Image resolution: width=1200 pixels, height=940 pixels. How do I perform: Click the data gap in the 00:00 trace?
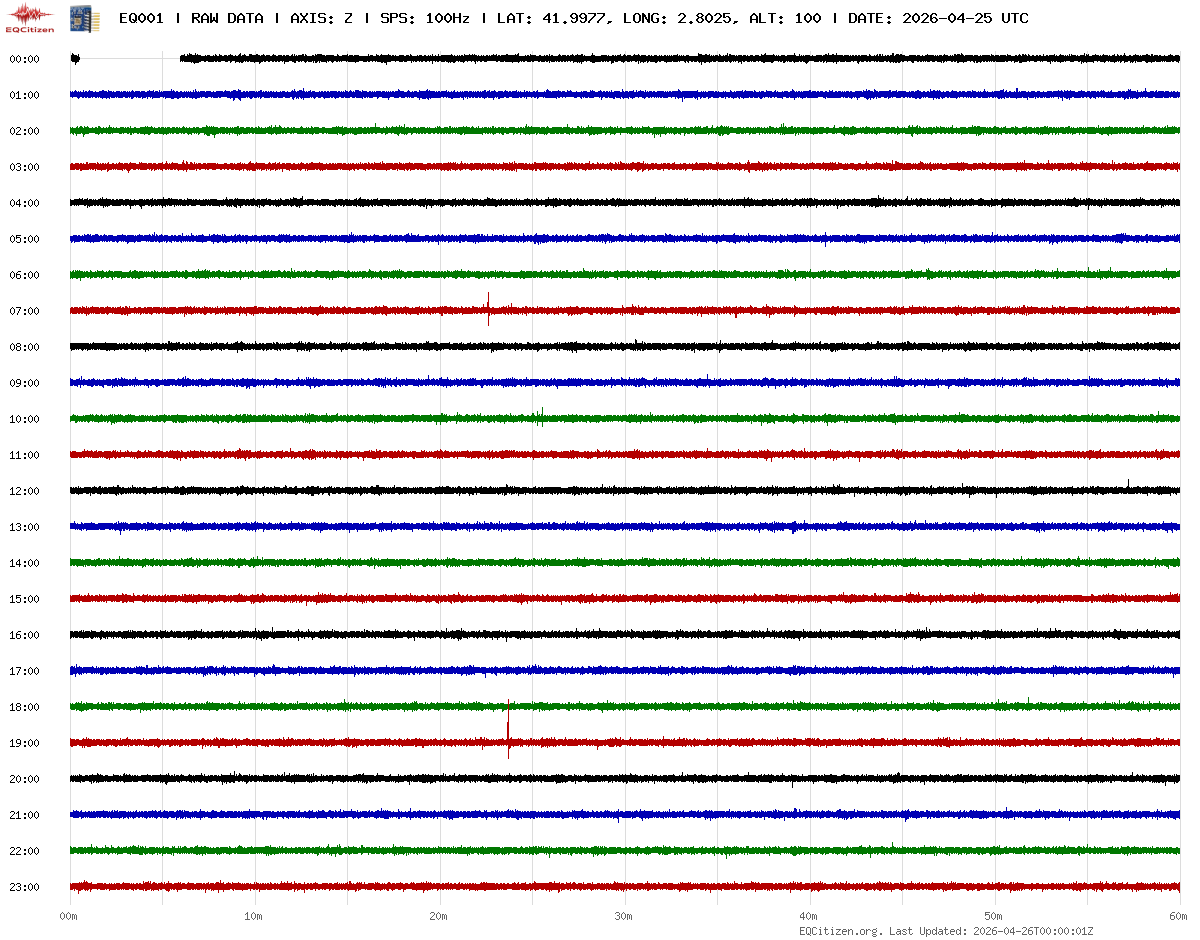tap(130, 59)
